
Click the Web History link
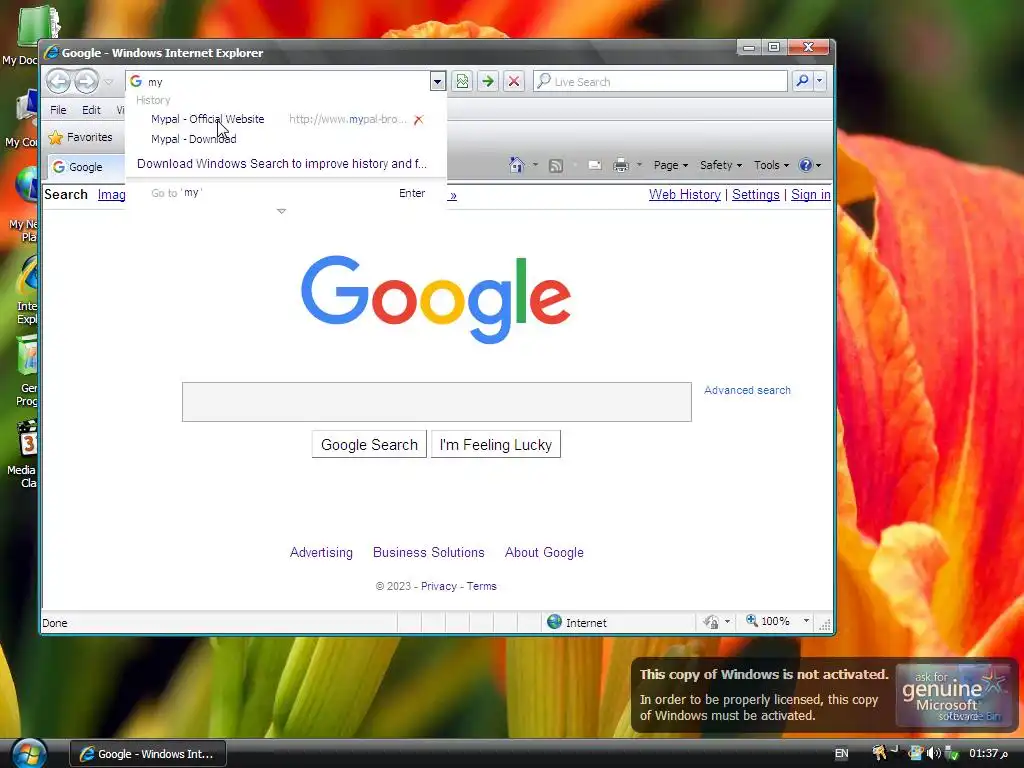(x=684, y=195)
